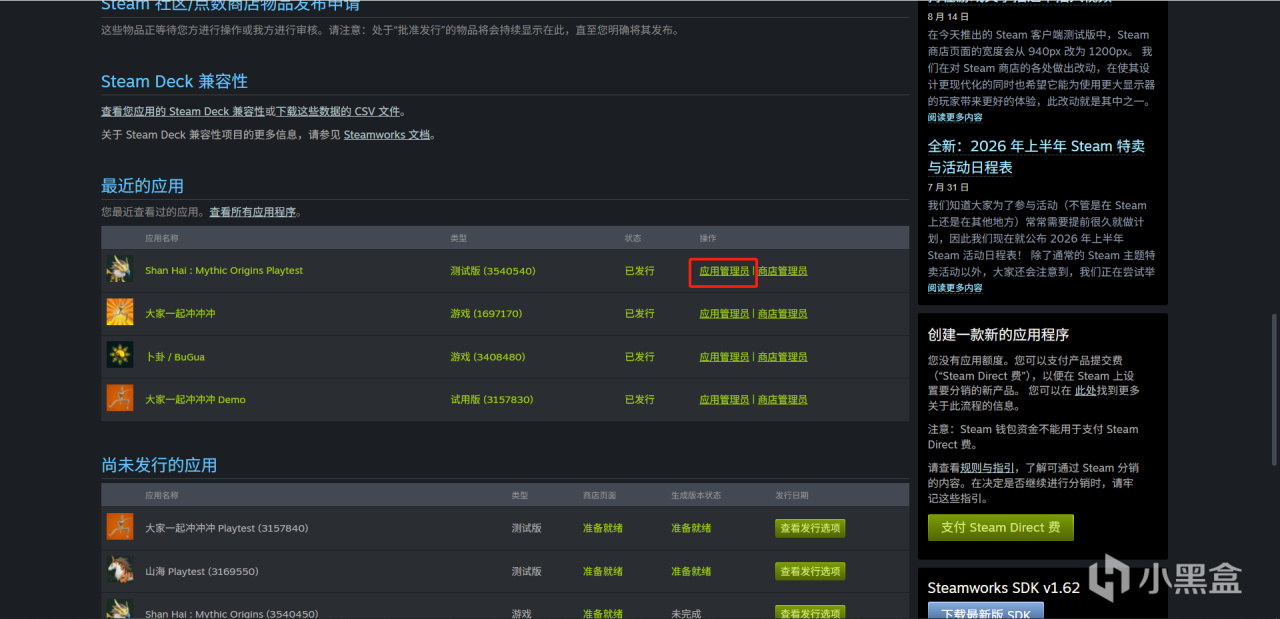Click 阅读更多内容 under the August 14 news
1280x619 pixels.
pos(955,118)
